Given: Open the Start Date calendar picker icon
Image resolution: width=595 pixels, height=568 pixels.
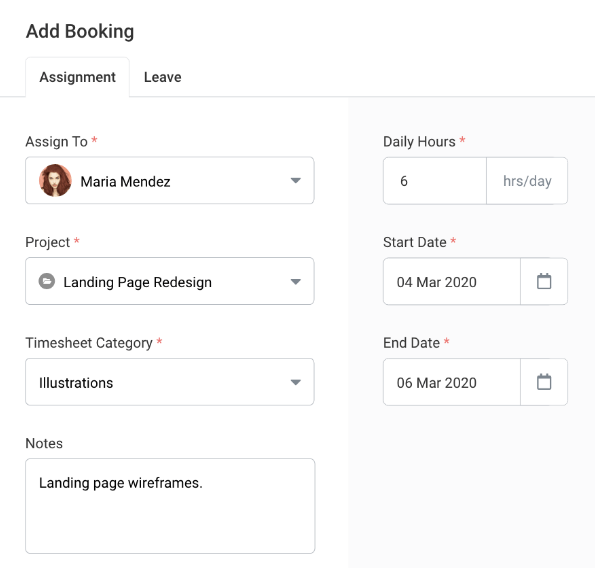Looking at the screenshot, I should point(544,281).
